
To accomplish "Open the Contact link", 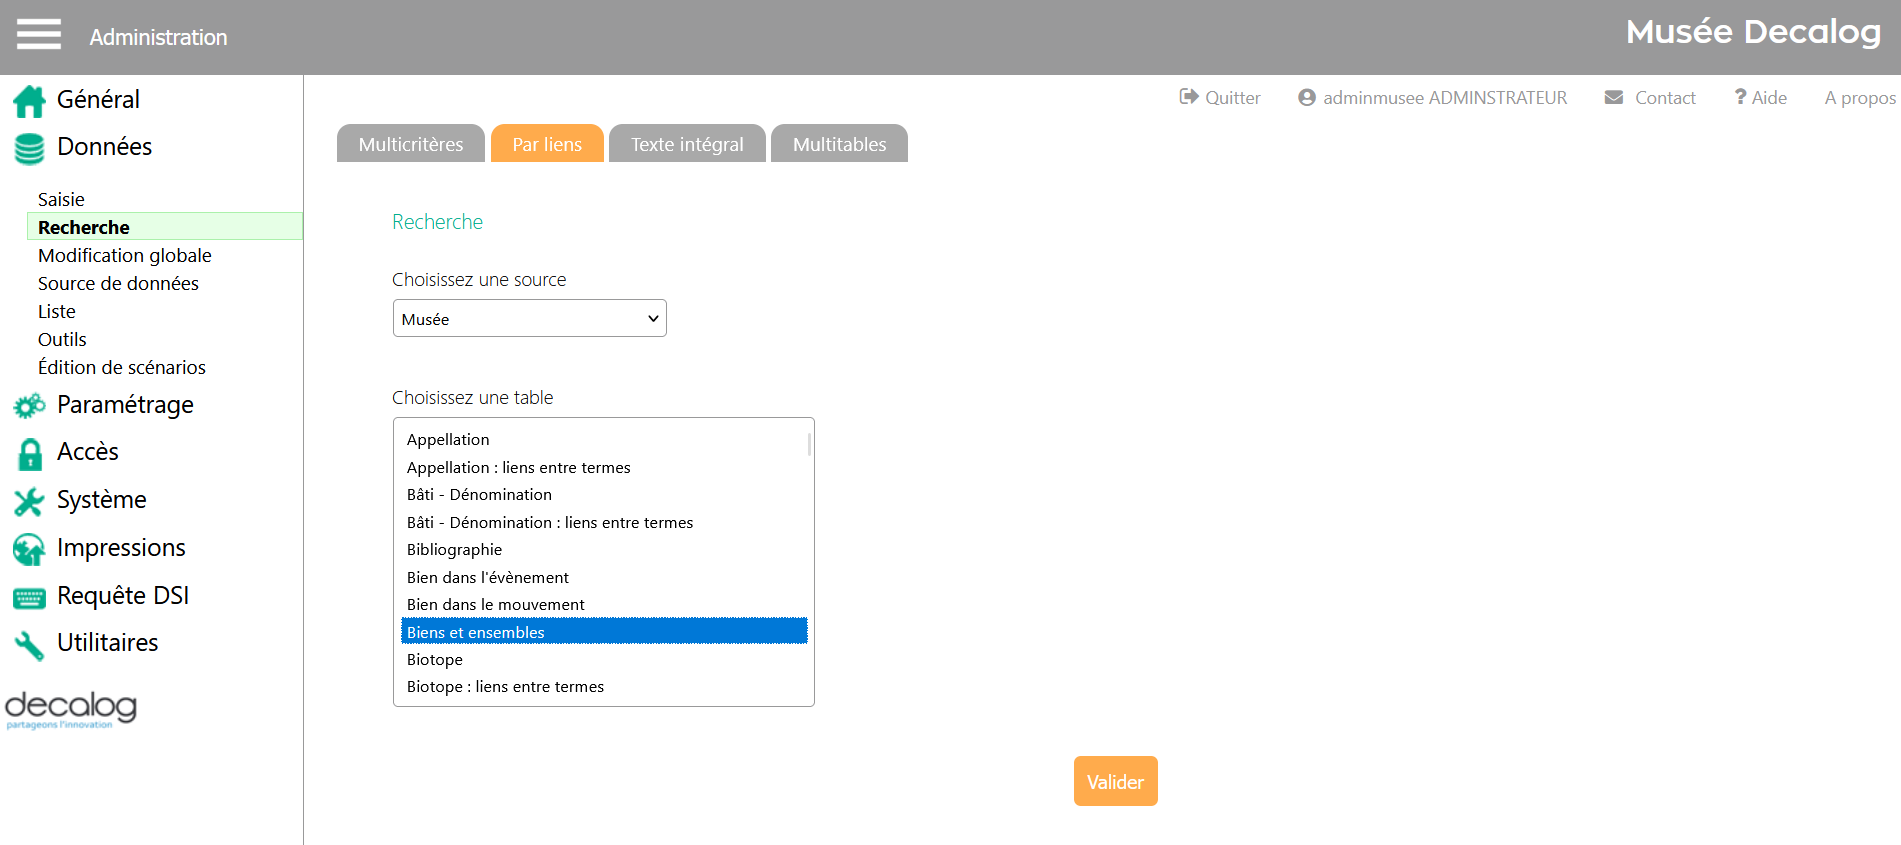I will click(1651, 98).
